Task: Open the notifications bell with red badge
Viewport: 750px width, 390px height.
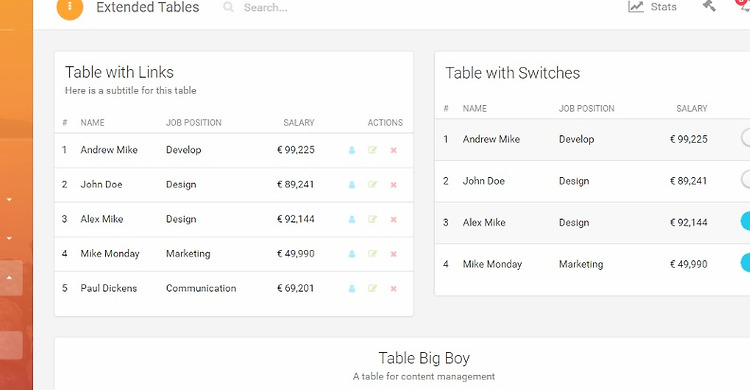Action: tap(744, 5)
